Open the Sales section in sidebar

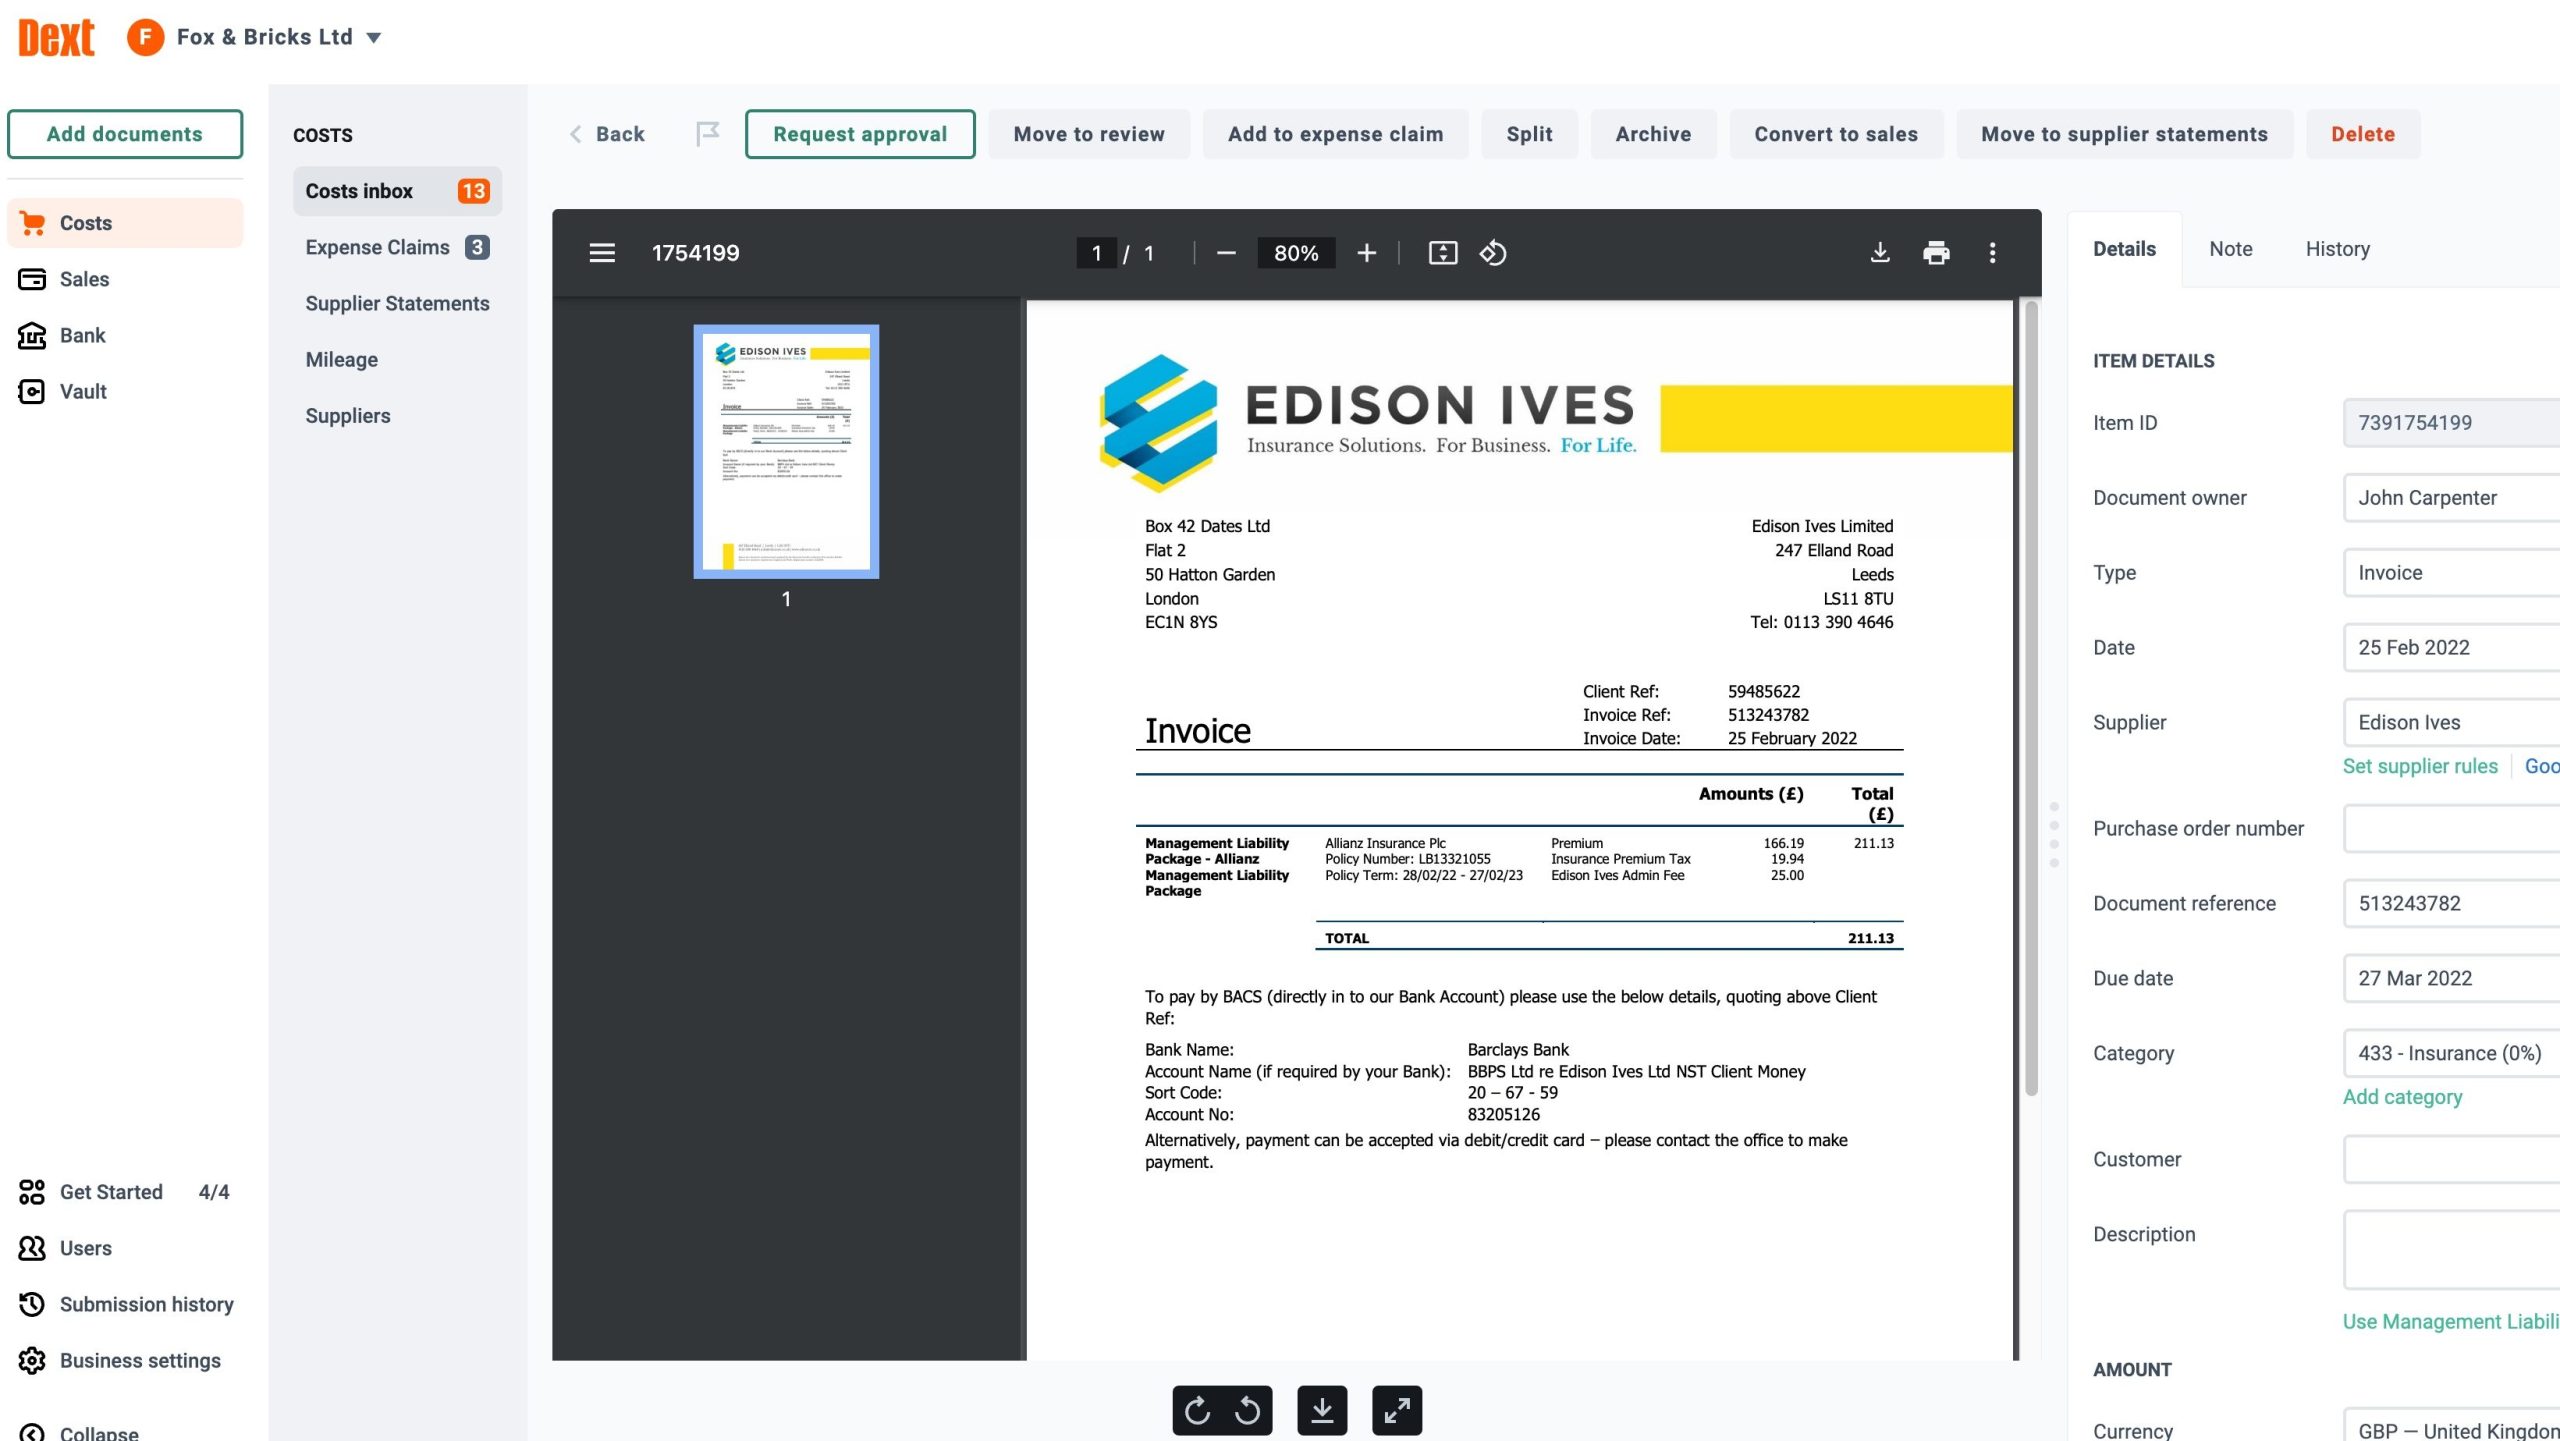[125, 279]
